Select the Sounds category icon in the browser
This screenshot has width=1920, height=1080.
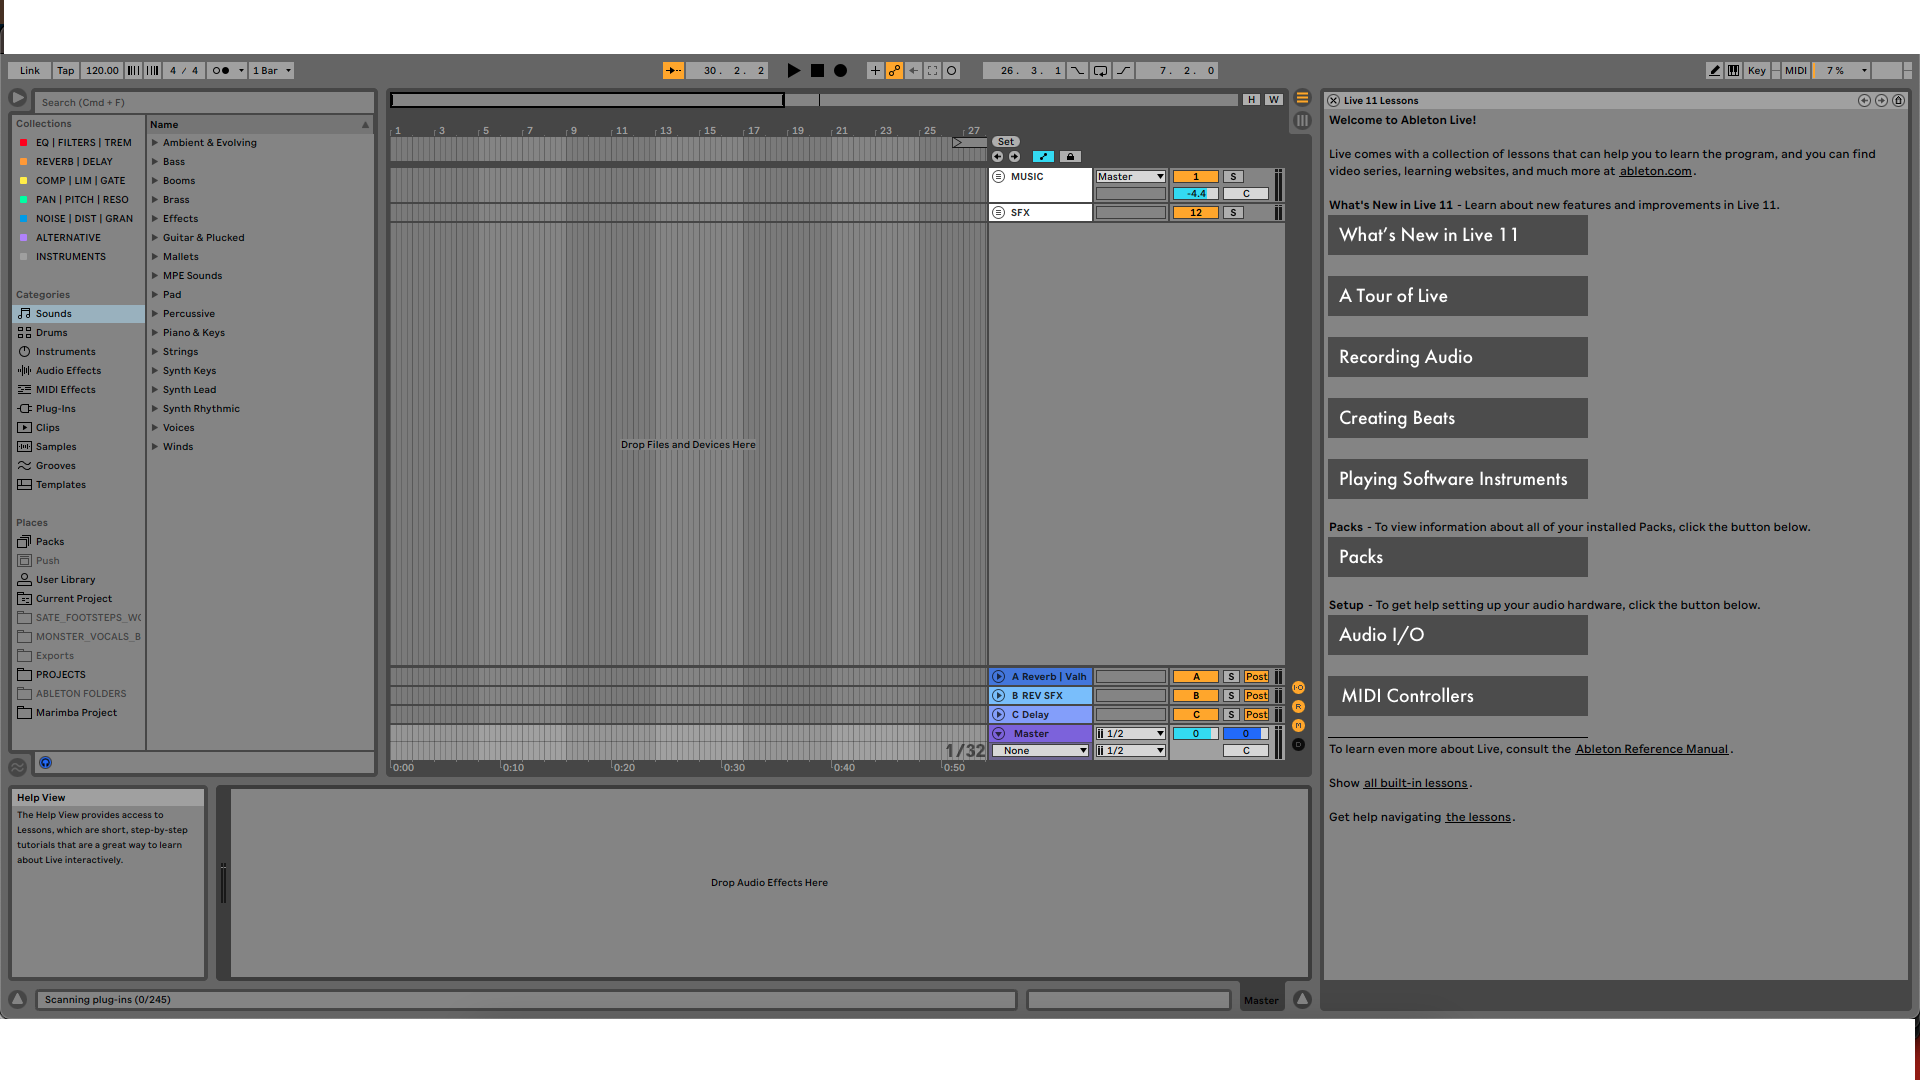point(24,313)
